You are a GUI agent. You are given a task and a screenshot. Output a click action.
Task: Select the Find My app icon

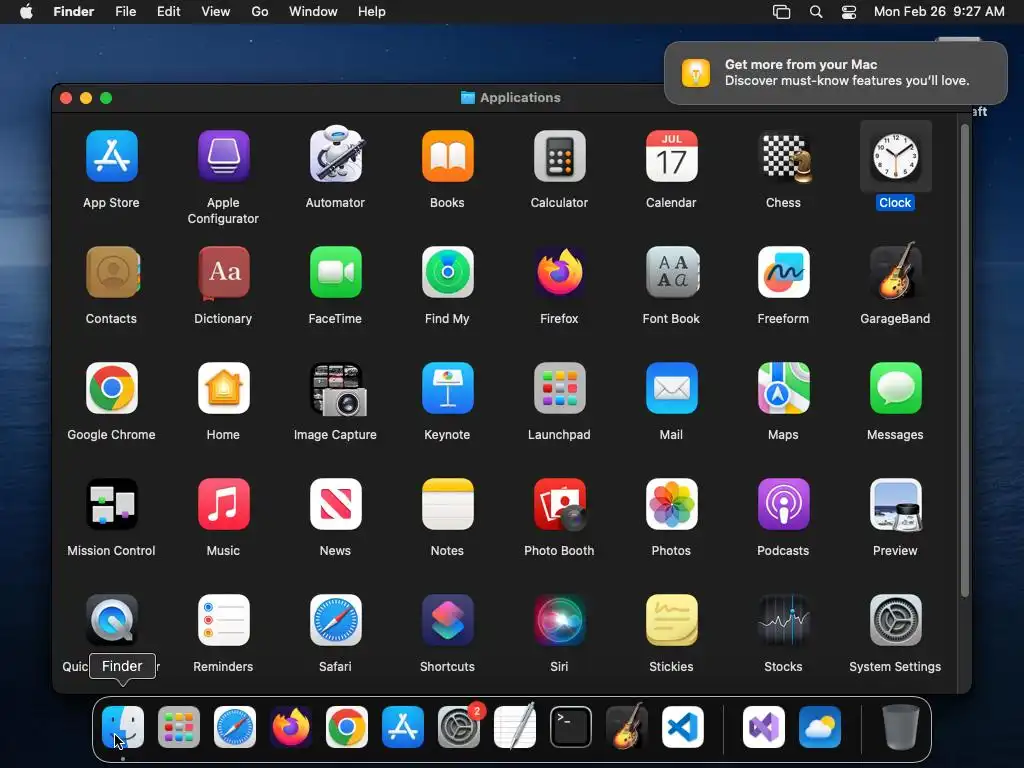[x=447, y=272]
